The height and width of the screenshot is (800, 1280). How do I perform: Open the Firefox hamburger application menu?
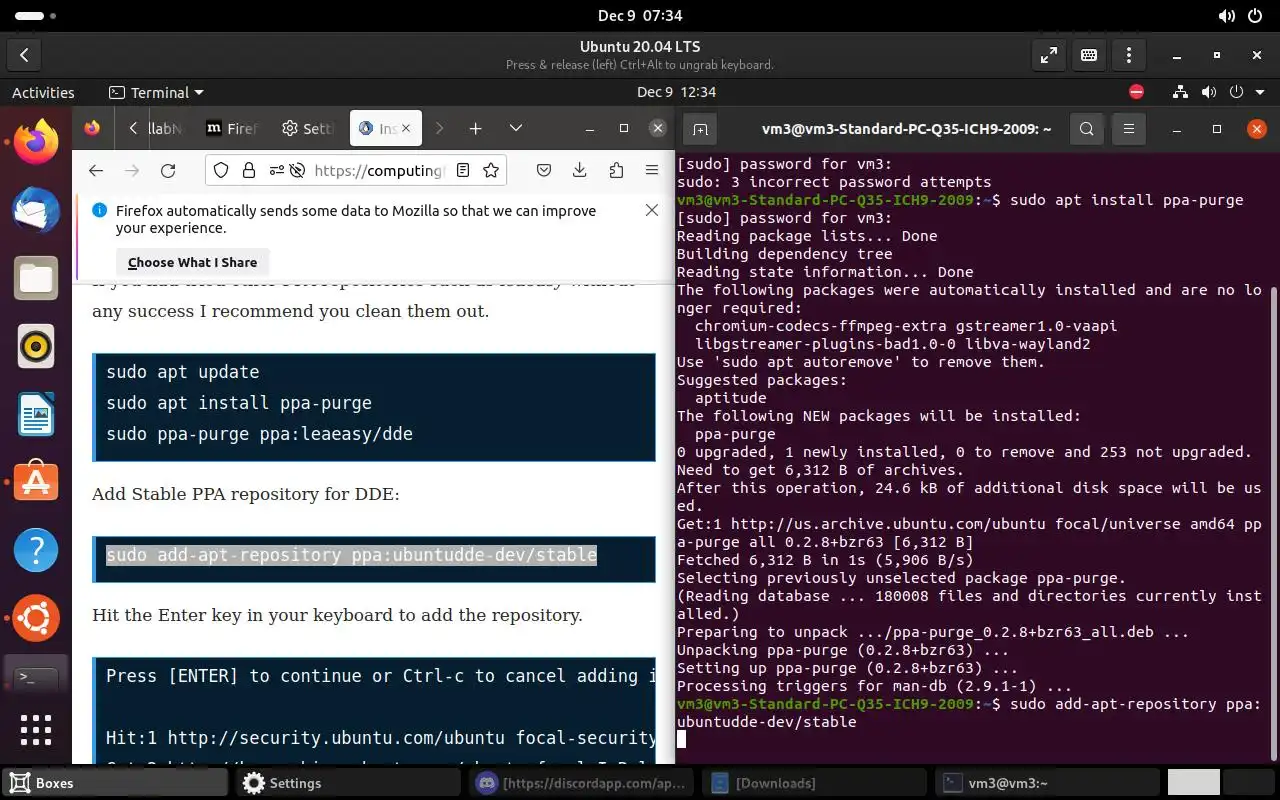click(652, 170)
